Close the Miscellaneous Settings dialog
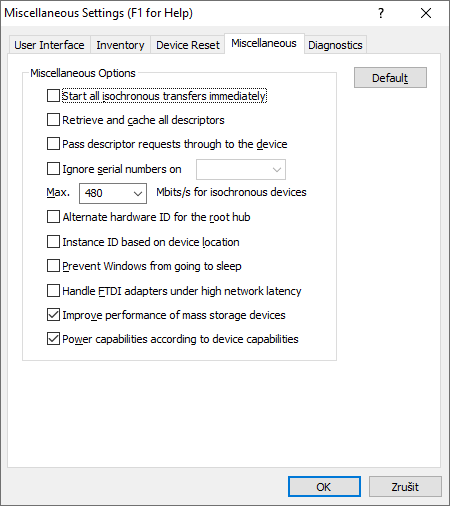The height and width of the screenshot is (506, 450). (426, 13)
